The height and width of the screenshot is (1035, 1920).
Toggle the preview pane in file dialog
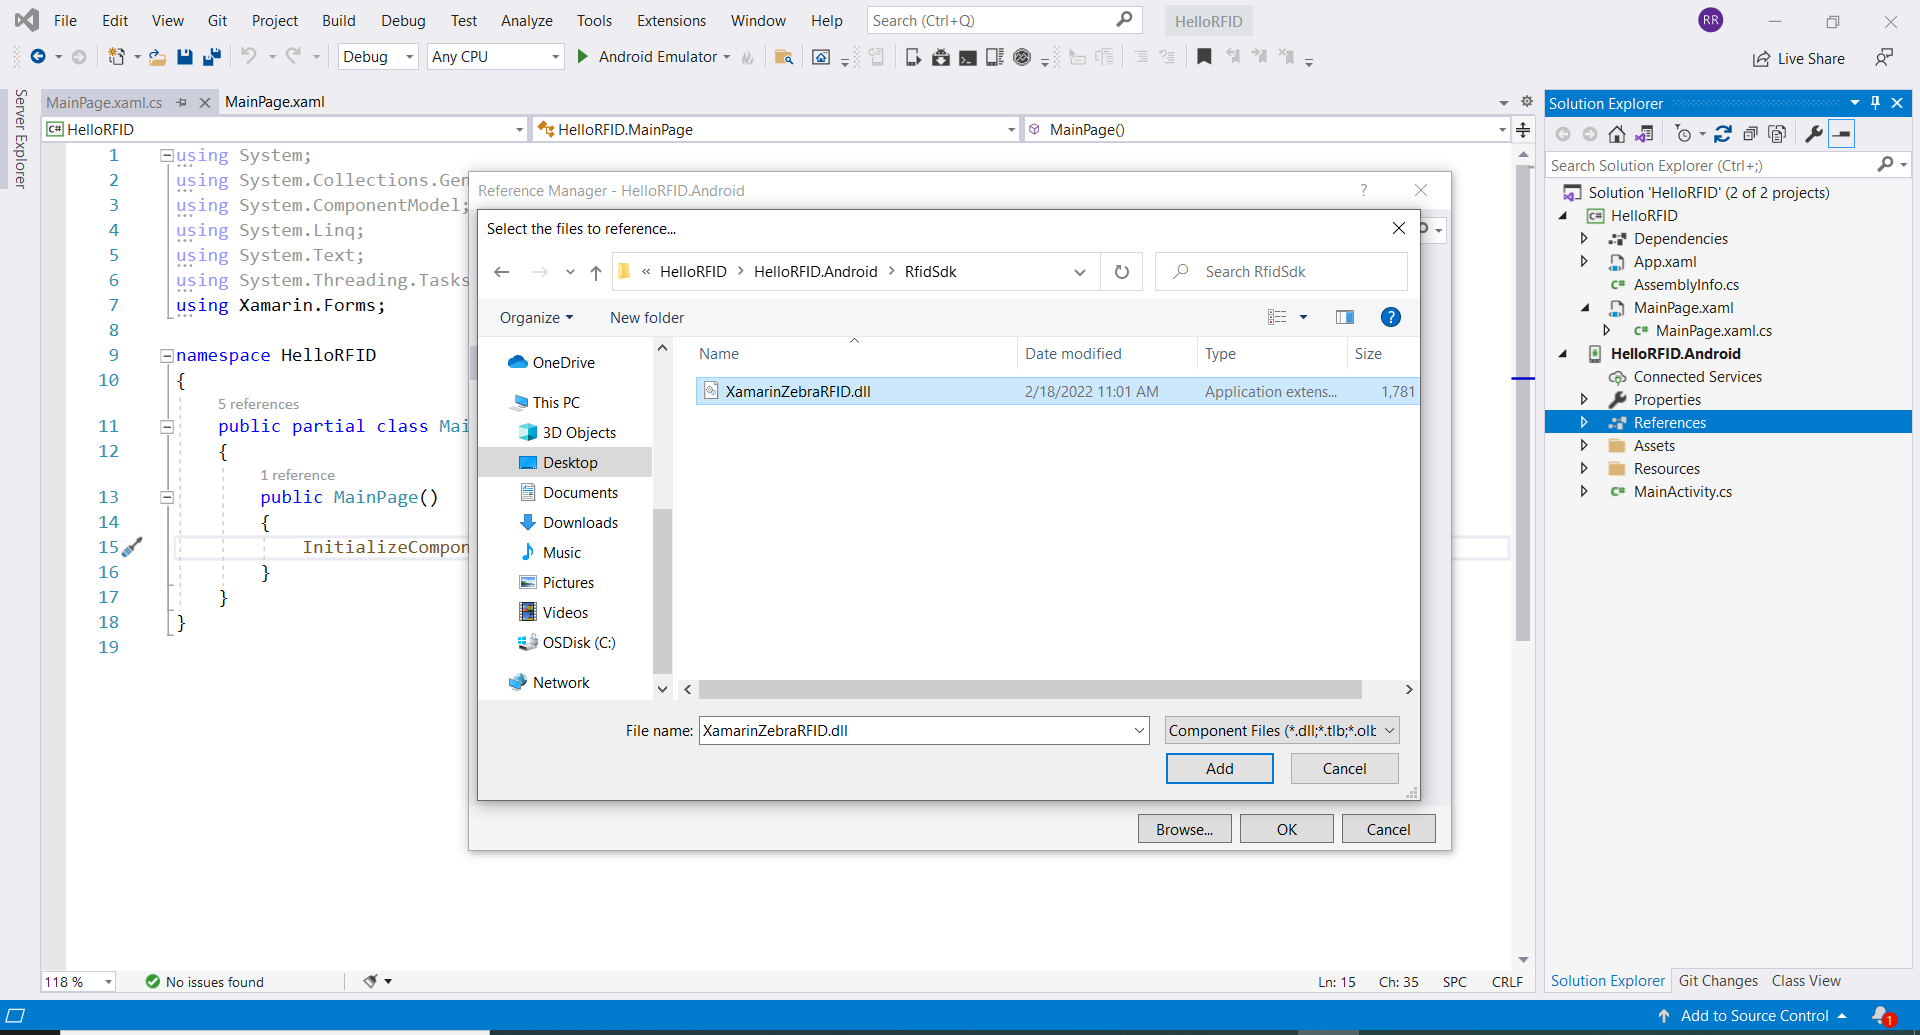pos(1345,317)
